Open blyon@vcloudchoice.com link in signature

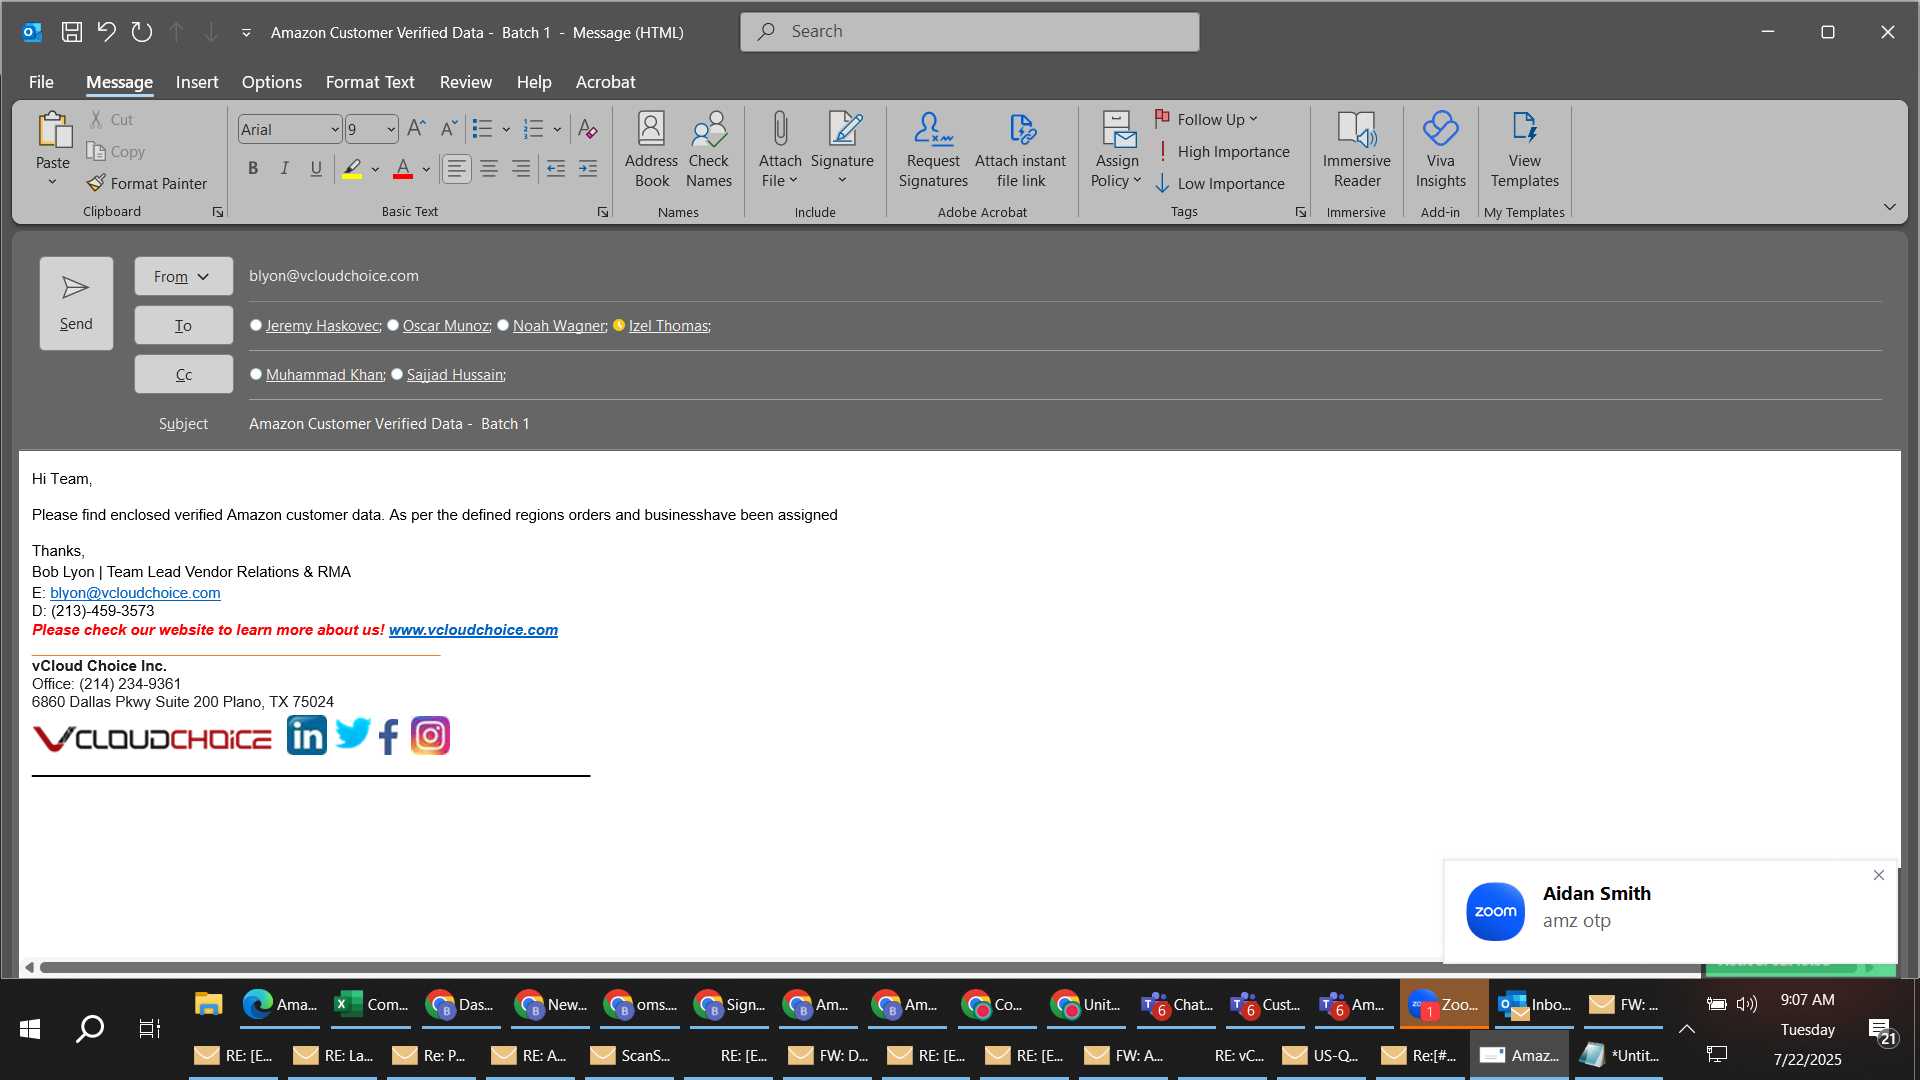click(x=135, y=592)
